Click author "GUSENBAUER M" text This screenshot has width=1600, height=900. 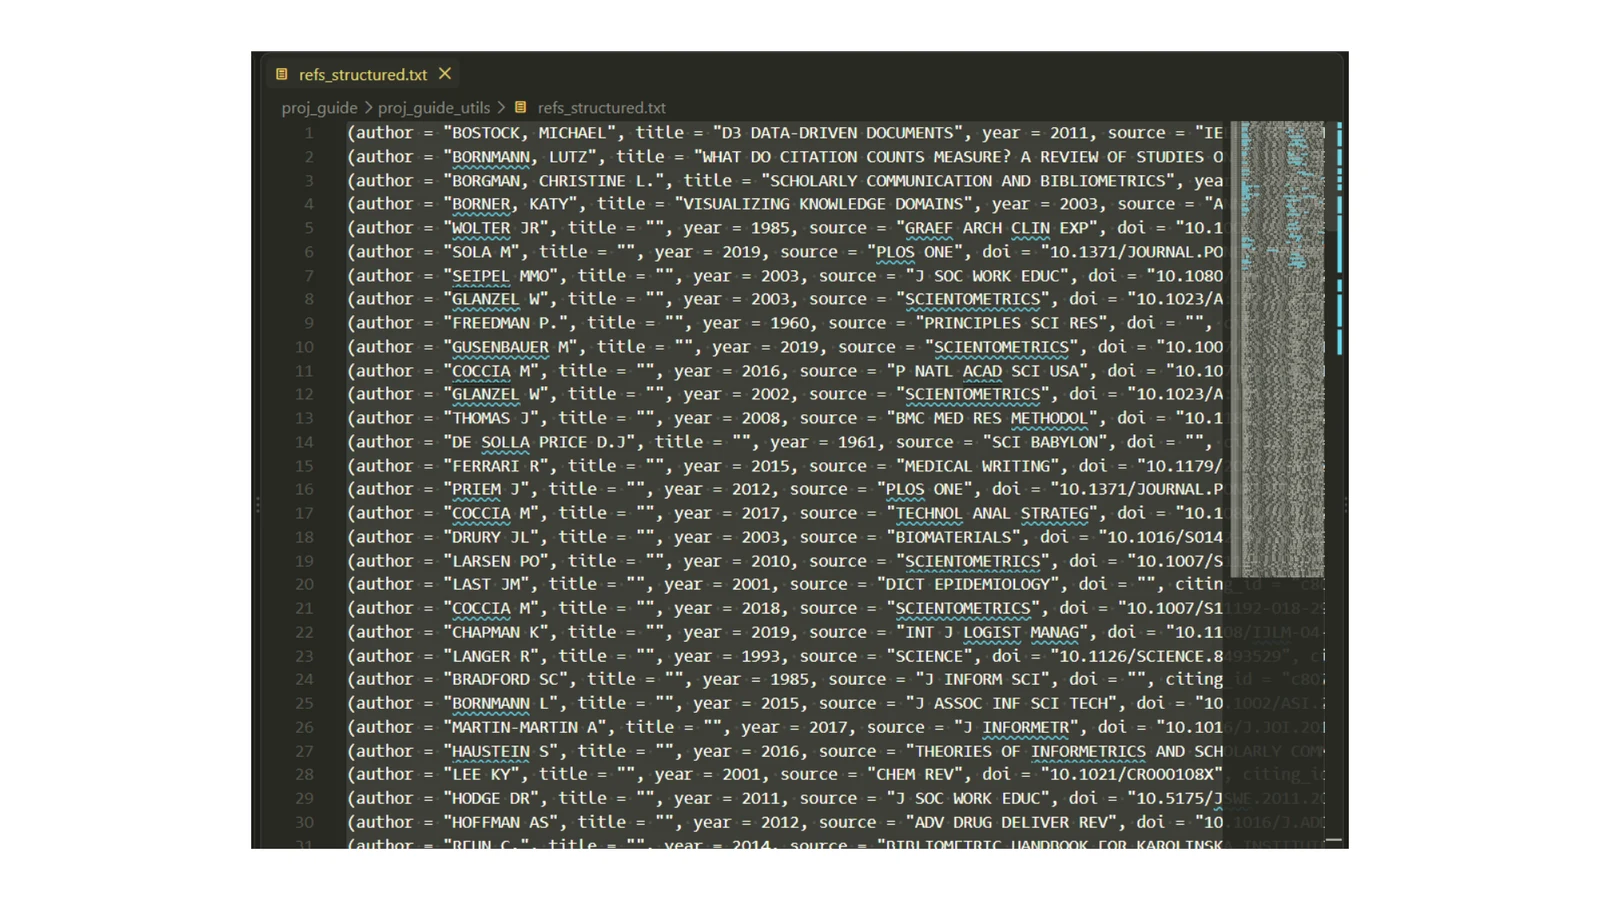pos(511,347)
